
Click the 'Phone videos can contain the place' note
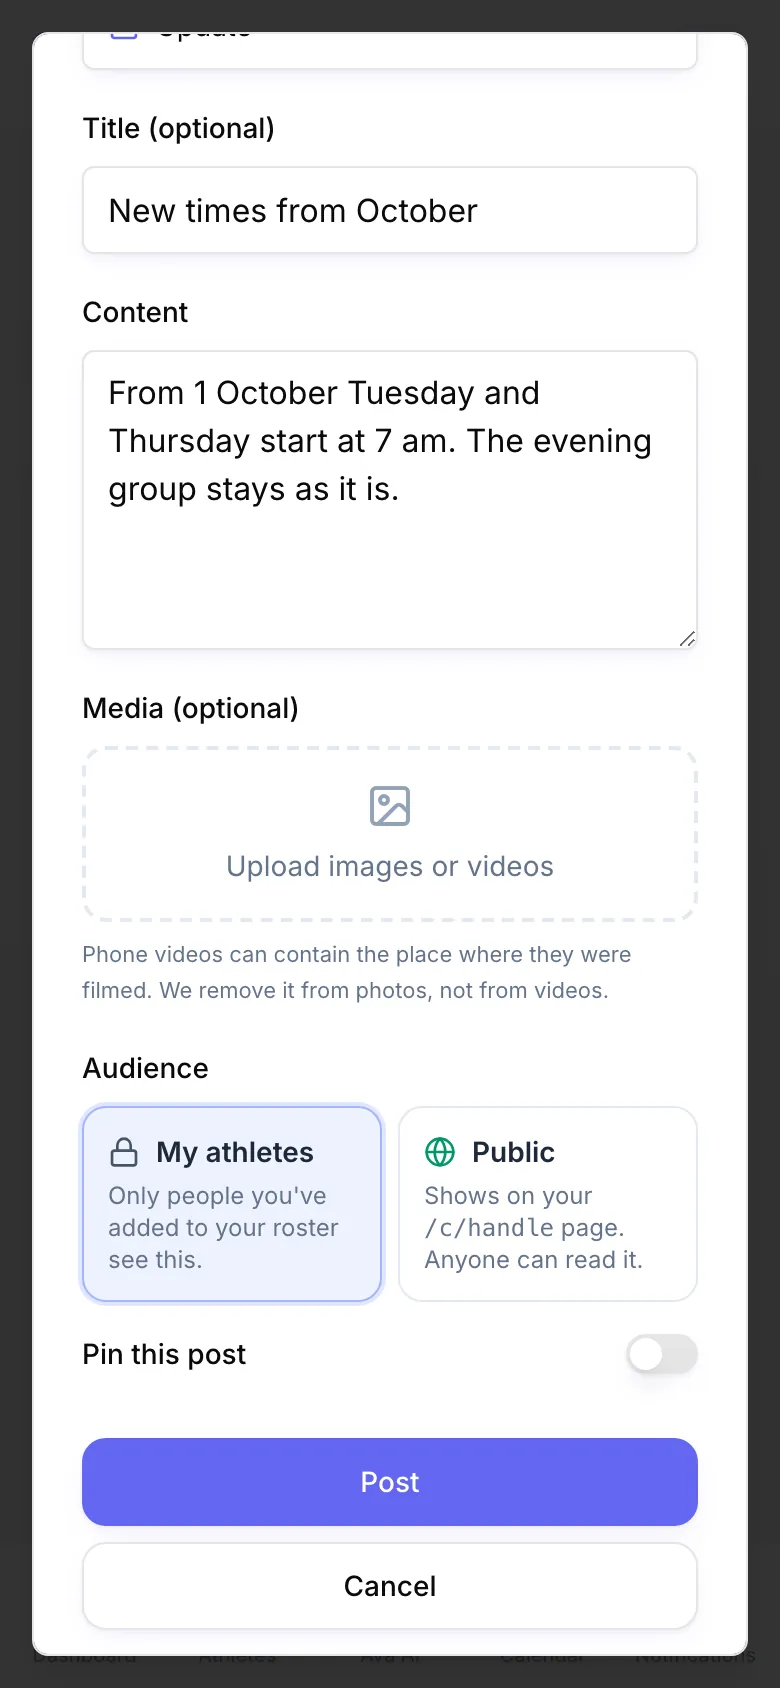coord(357,972)
